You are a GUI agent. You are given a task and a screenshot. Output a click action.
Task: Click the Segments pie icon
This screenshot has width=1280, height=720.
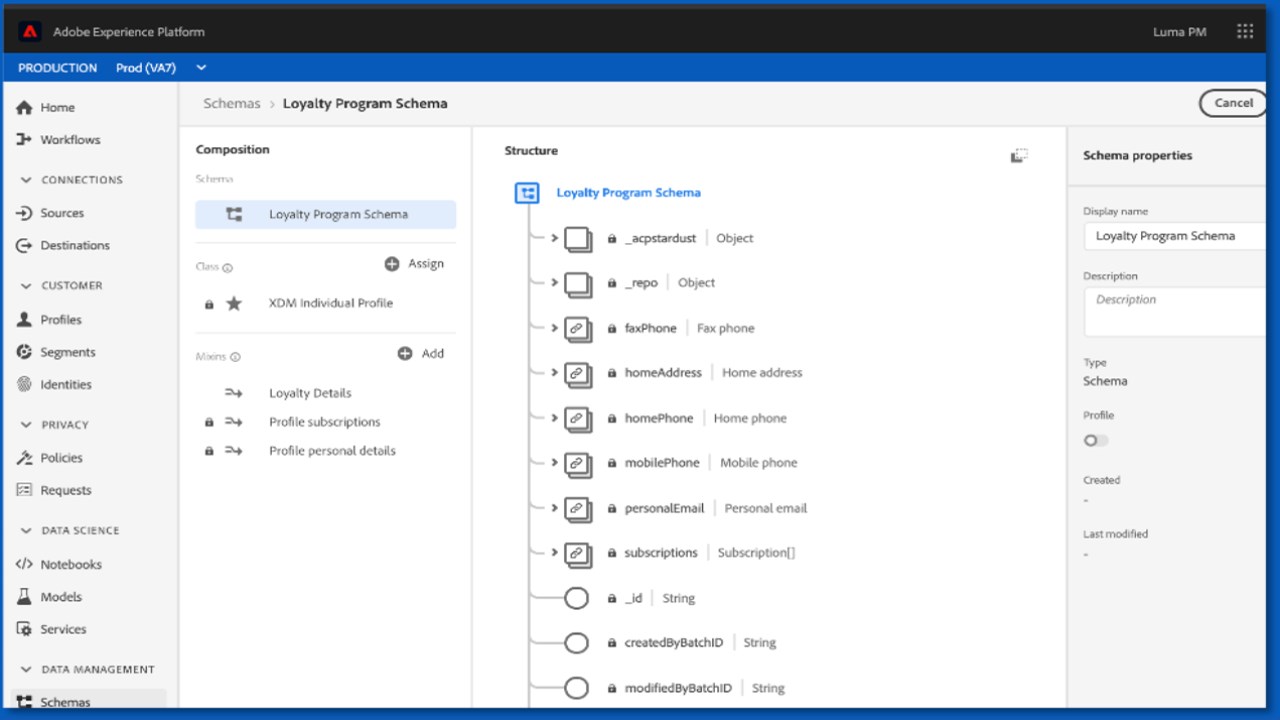(x=25, y=352)
